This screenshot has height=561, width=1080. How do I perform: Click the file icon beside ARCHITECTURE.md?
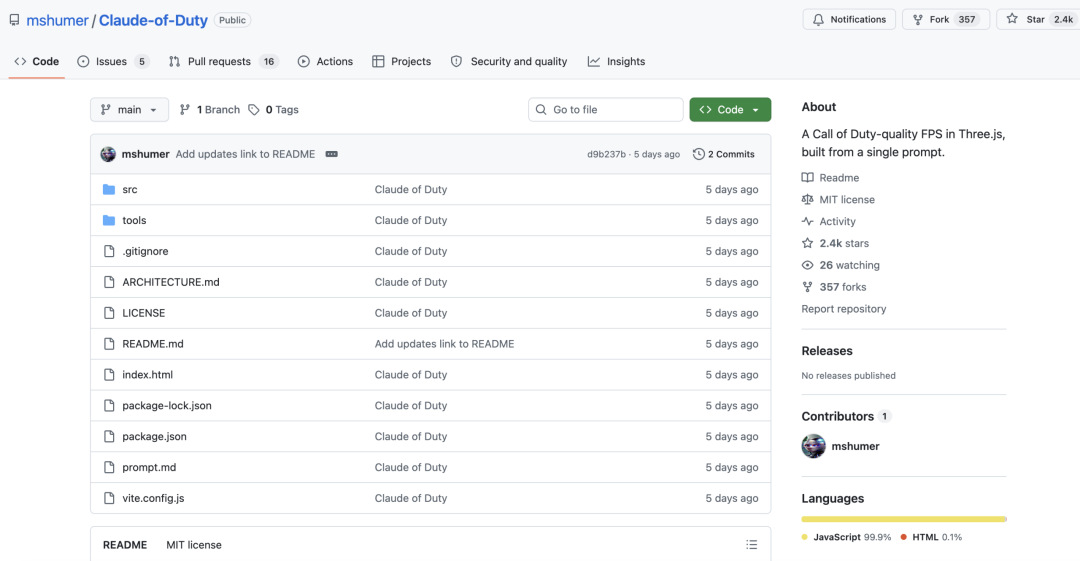pos(109,282)
